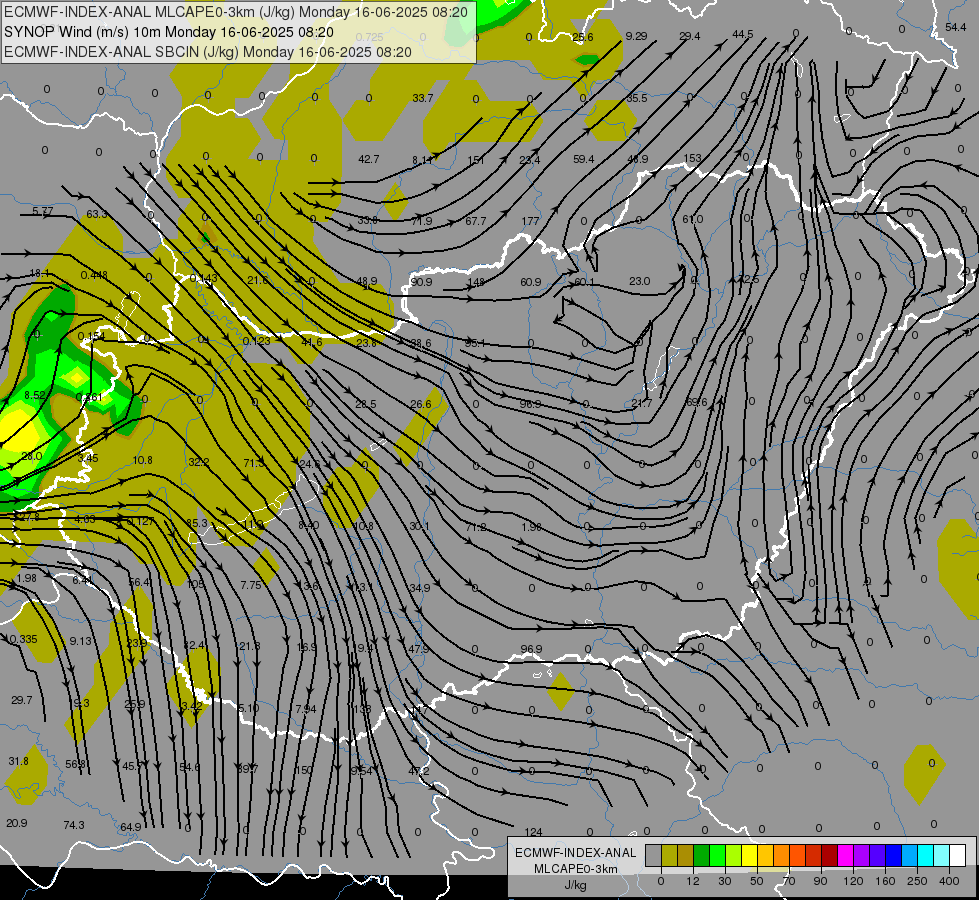The height and width of the screenshot is (900, 979).
Task: Click the map value '28.5'
Action: (366, 404)
